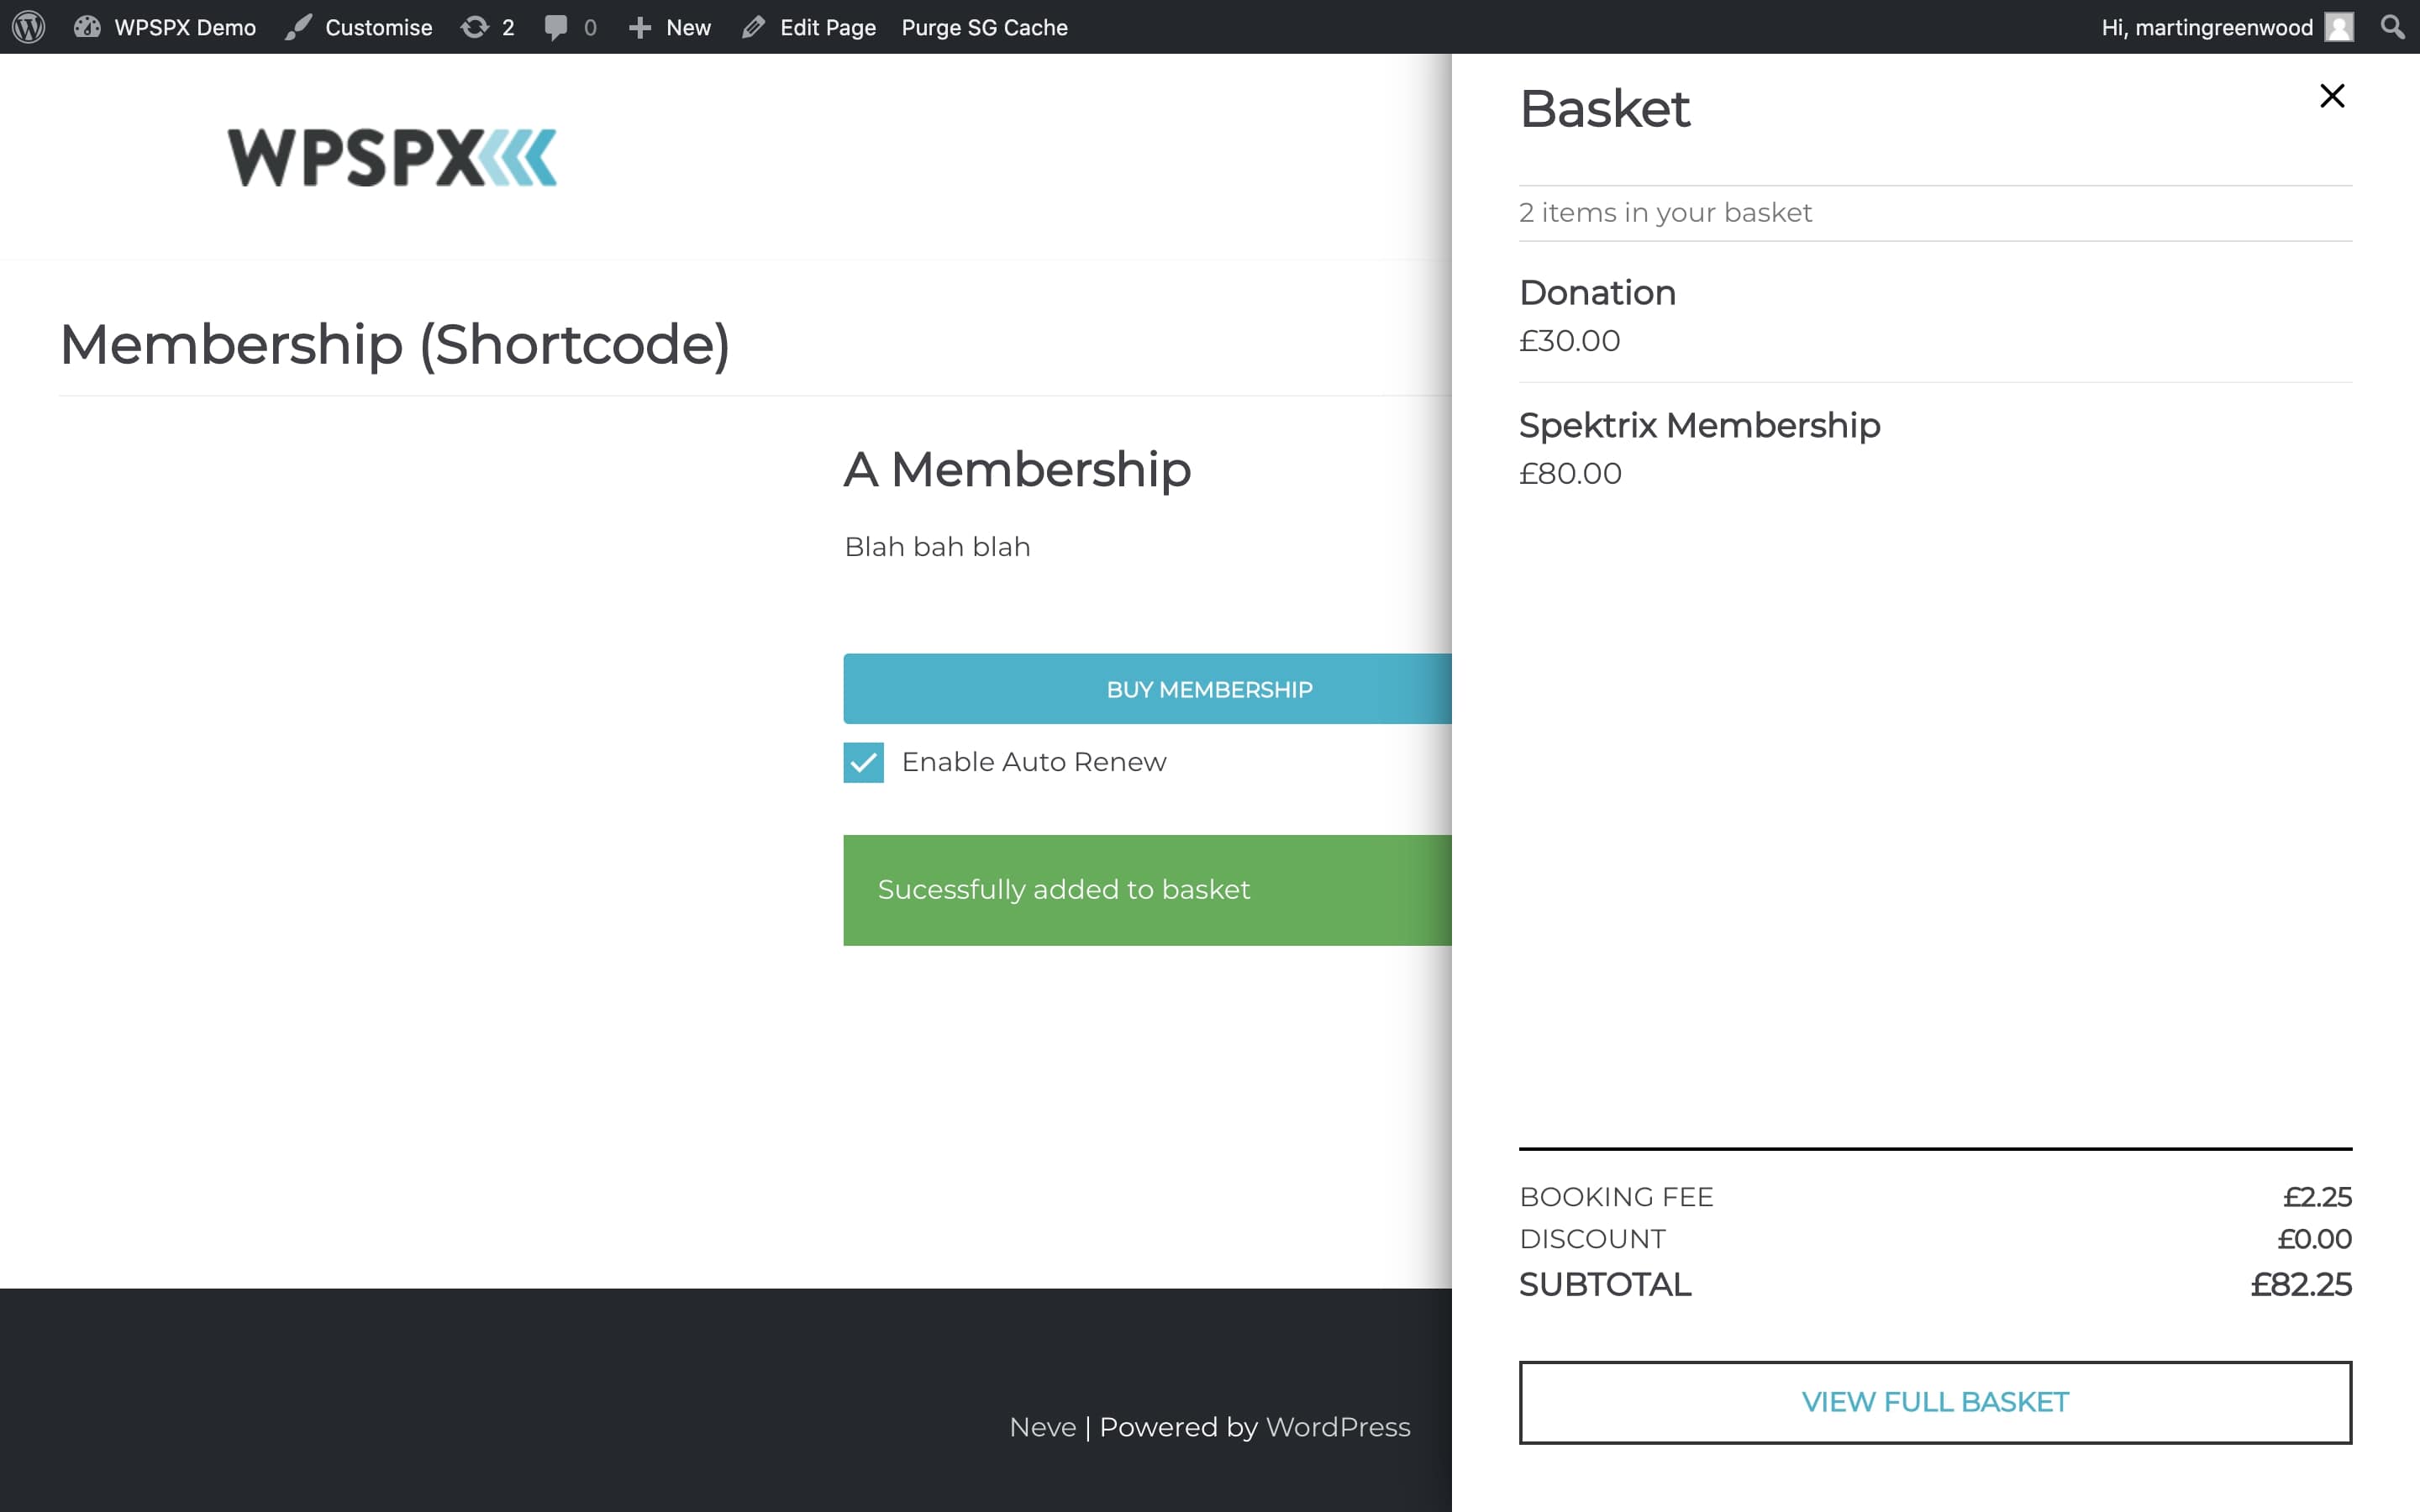Viewport: 2420px width, 1512px height.
Task: Click the VIEW FULL BASKET button
Action: [x=1935, y=1402]
